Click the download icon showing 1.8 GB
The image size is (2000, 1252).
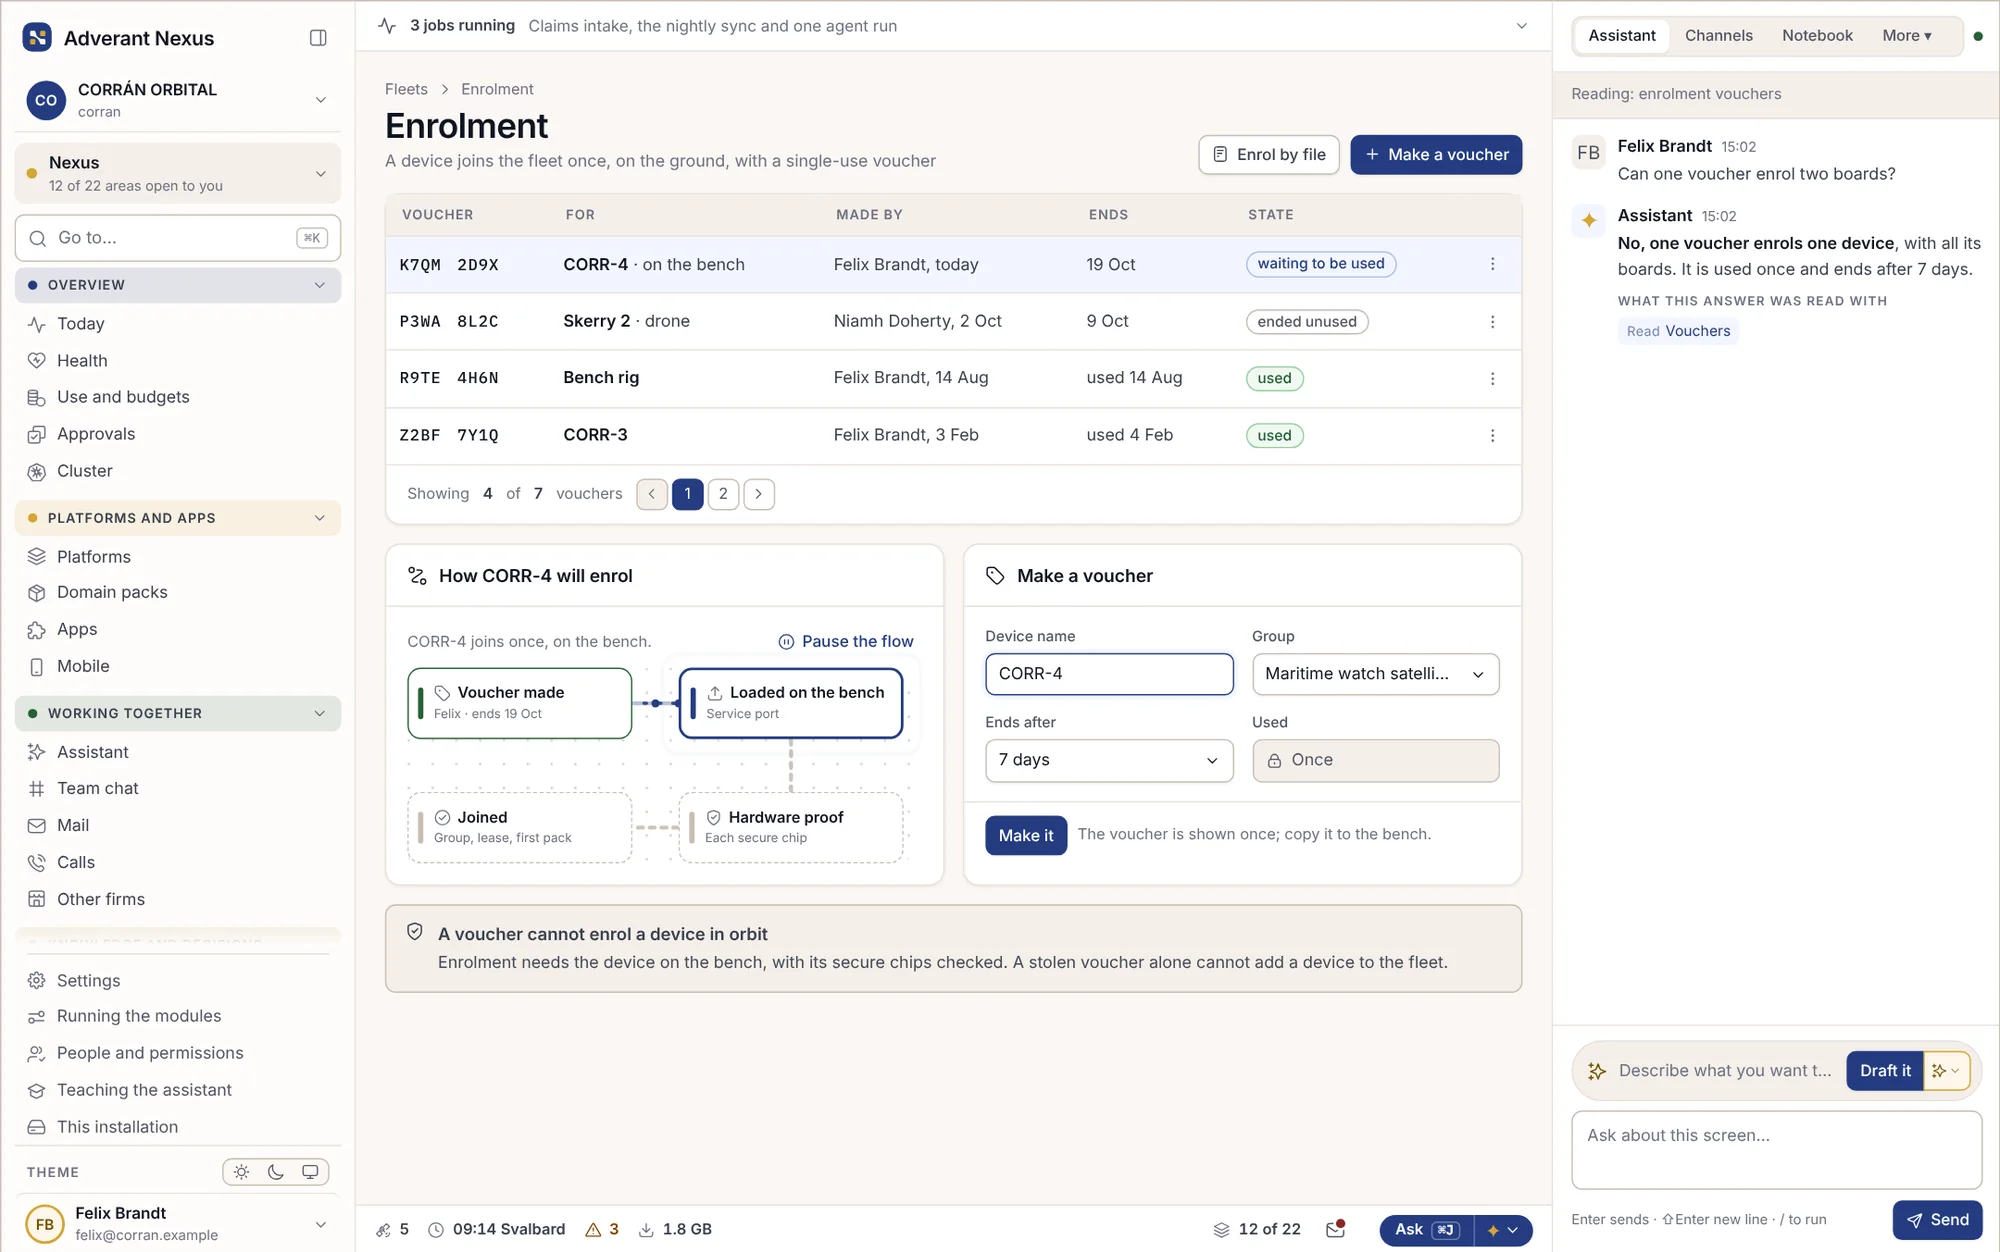point(646,1229)
